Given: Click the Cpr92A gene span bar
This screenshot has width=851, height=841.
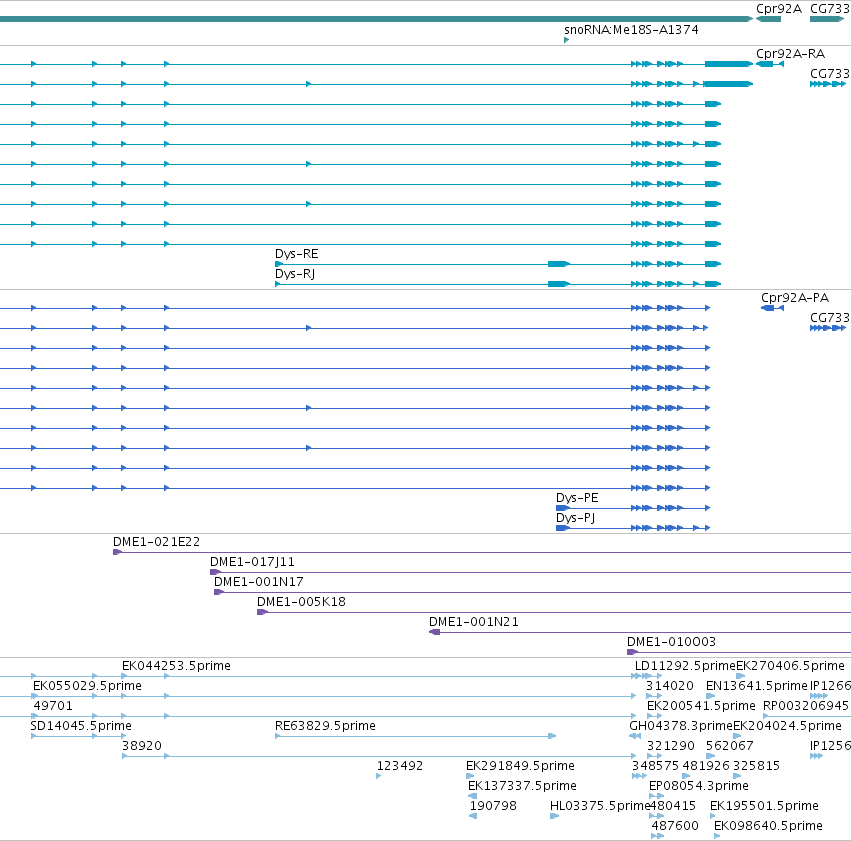Looking at the screenshot, I should [768, 19].
